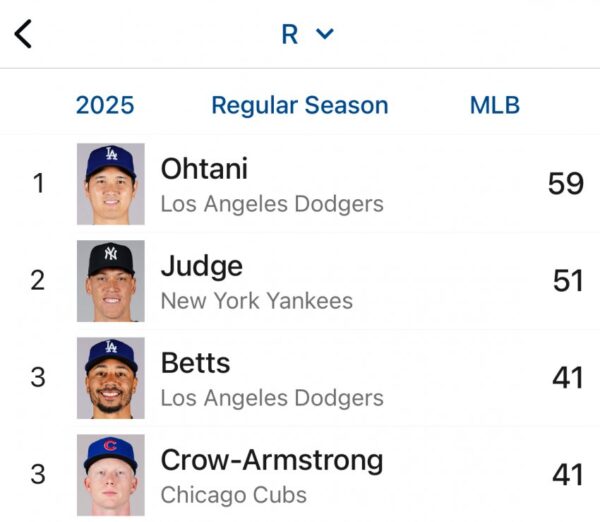
Task: Tap Betts' player headshot
Action: point(111,377)
